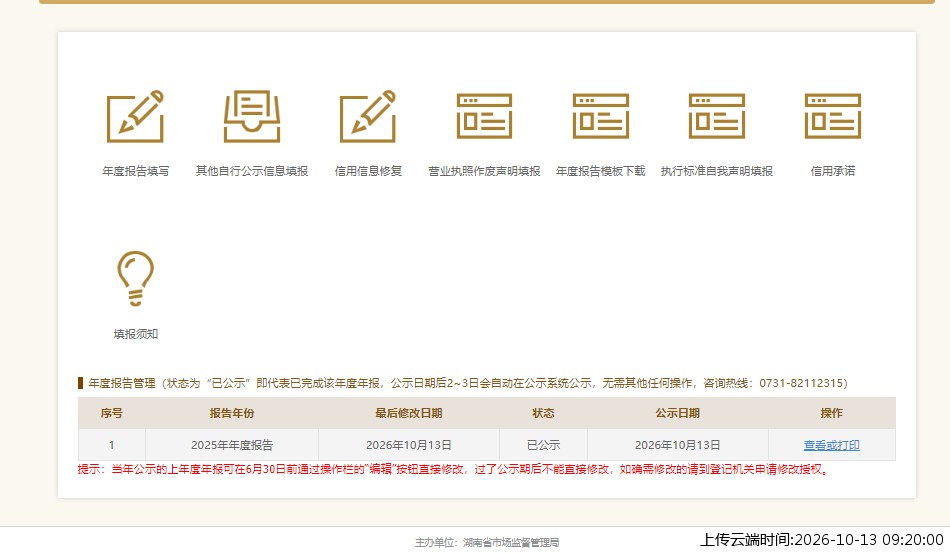Click the 已公示 status cell
Viewport: 950px width, 553px height.
click(x=543, y=445)
